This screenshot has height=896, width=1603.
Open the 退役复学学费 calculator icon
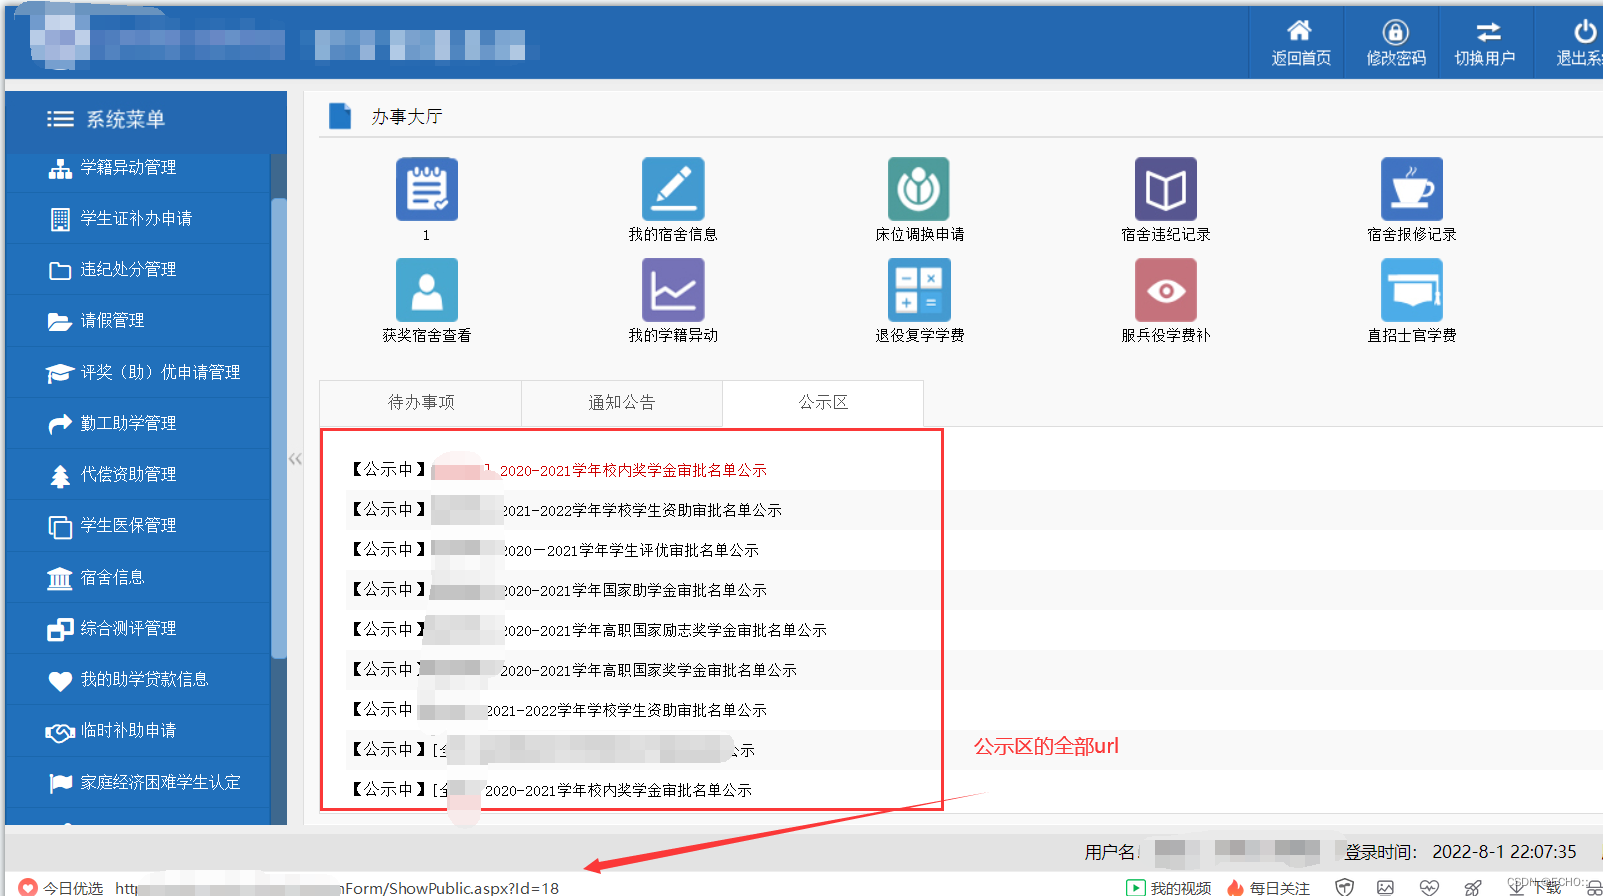coord(919,290)
